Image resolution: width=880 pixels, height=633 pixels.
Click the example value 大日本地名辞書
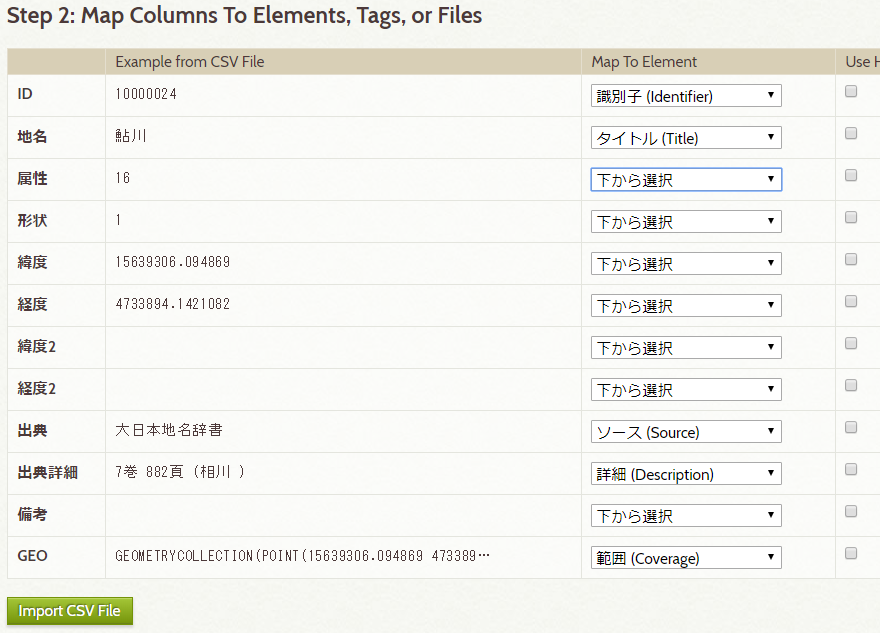pos(169,430)
